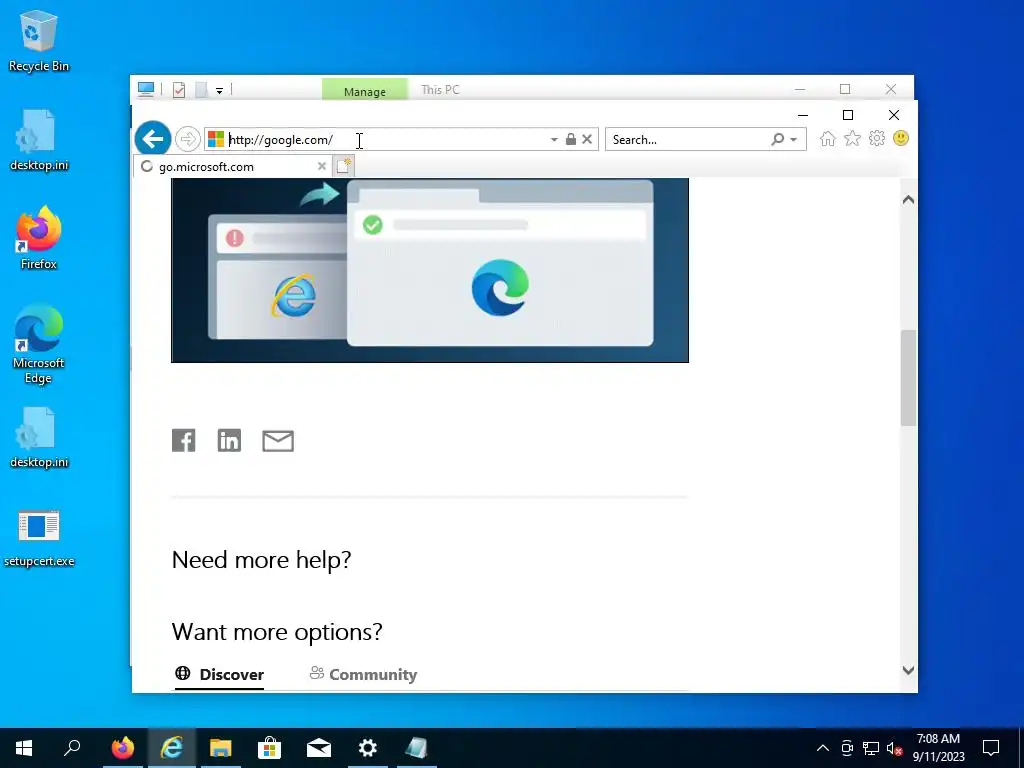Image resolution: width=1024 pixels, height=768 pixels.
Task: Switch to the Community tab
Action: pyautogui.click(x=363, y=675)
